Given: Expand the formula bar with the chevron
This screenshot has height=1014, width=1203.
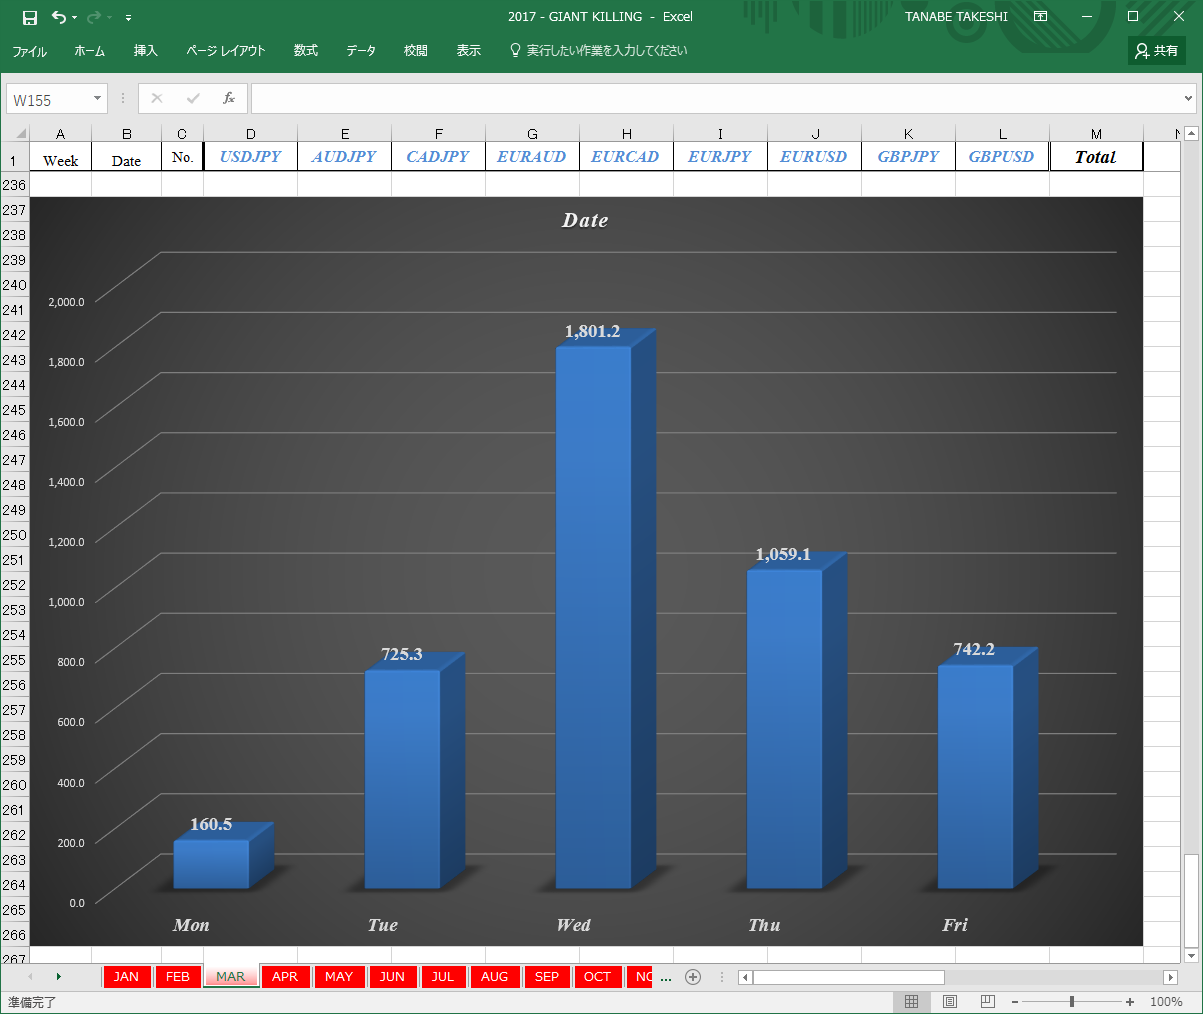Looking at the screenshot, I should coord(1188,98).
